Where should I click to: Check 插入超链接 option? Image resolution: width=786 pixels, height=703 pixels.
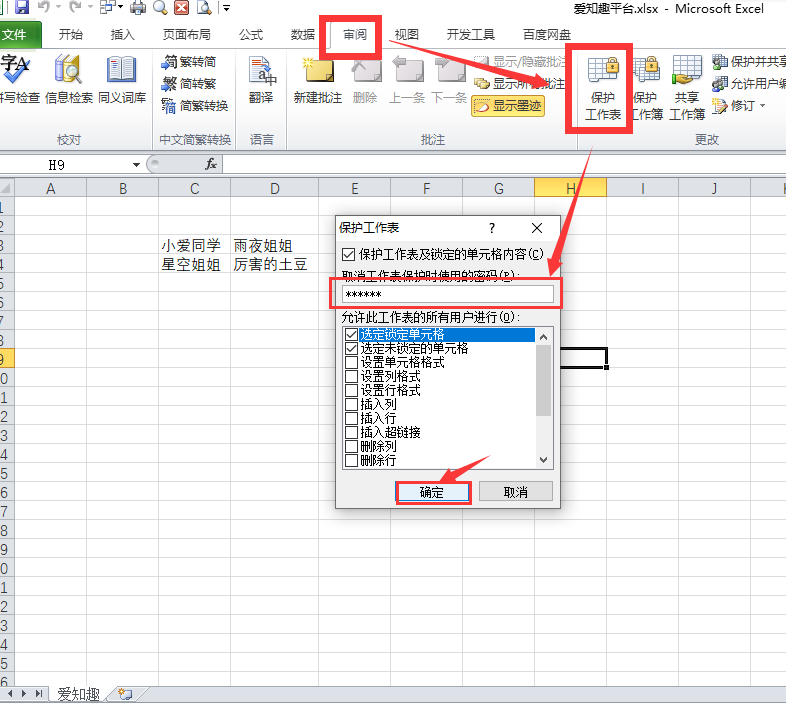pos(351,432)
